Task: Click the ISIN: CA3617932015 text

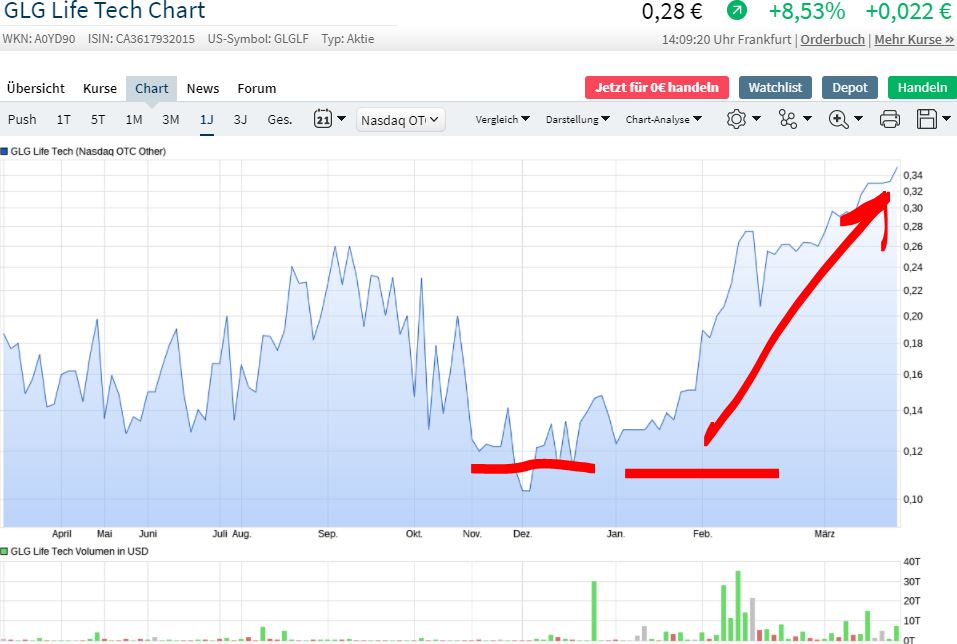Action: click(141, 38)
